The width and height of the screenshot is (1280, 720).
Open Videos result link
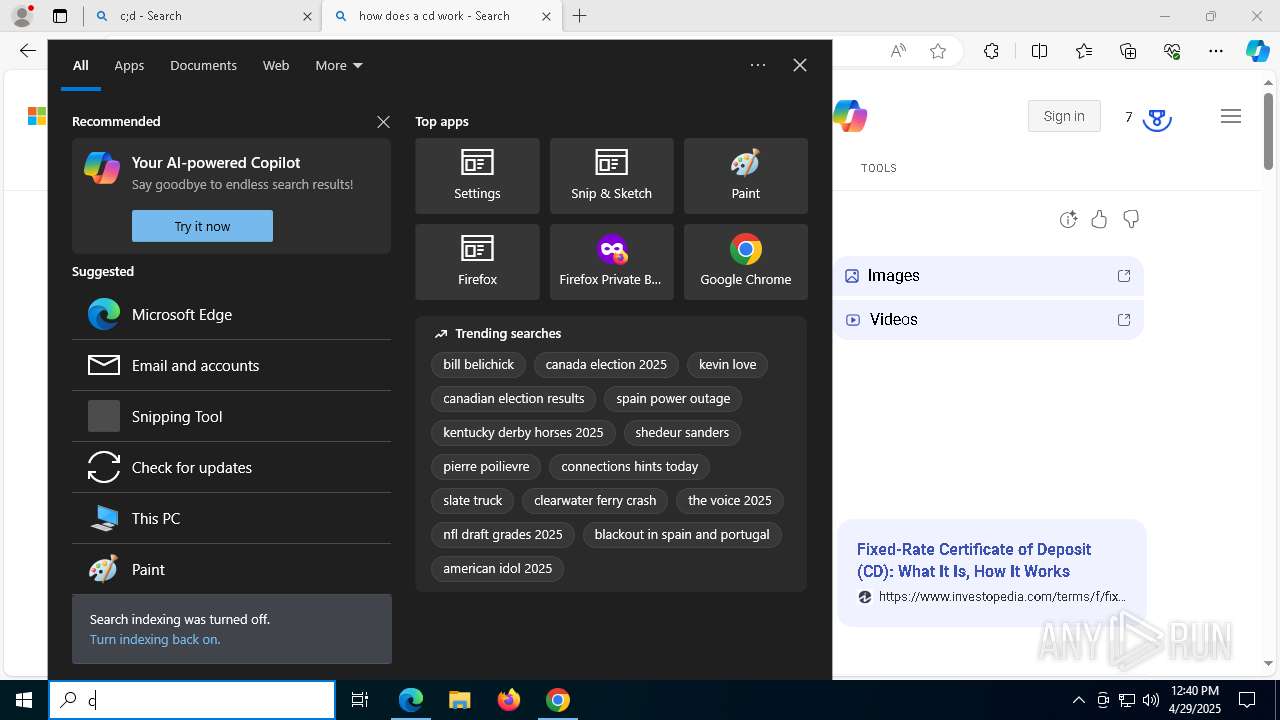pyautogui.click(x=990, y=320)
